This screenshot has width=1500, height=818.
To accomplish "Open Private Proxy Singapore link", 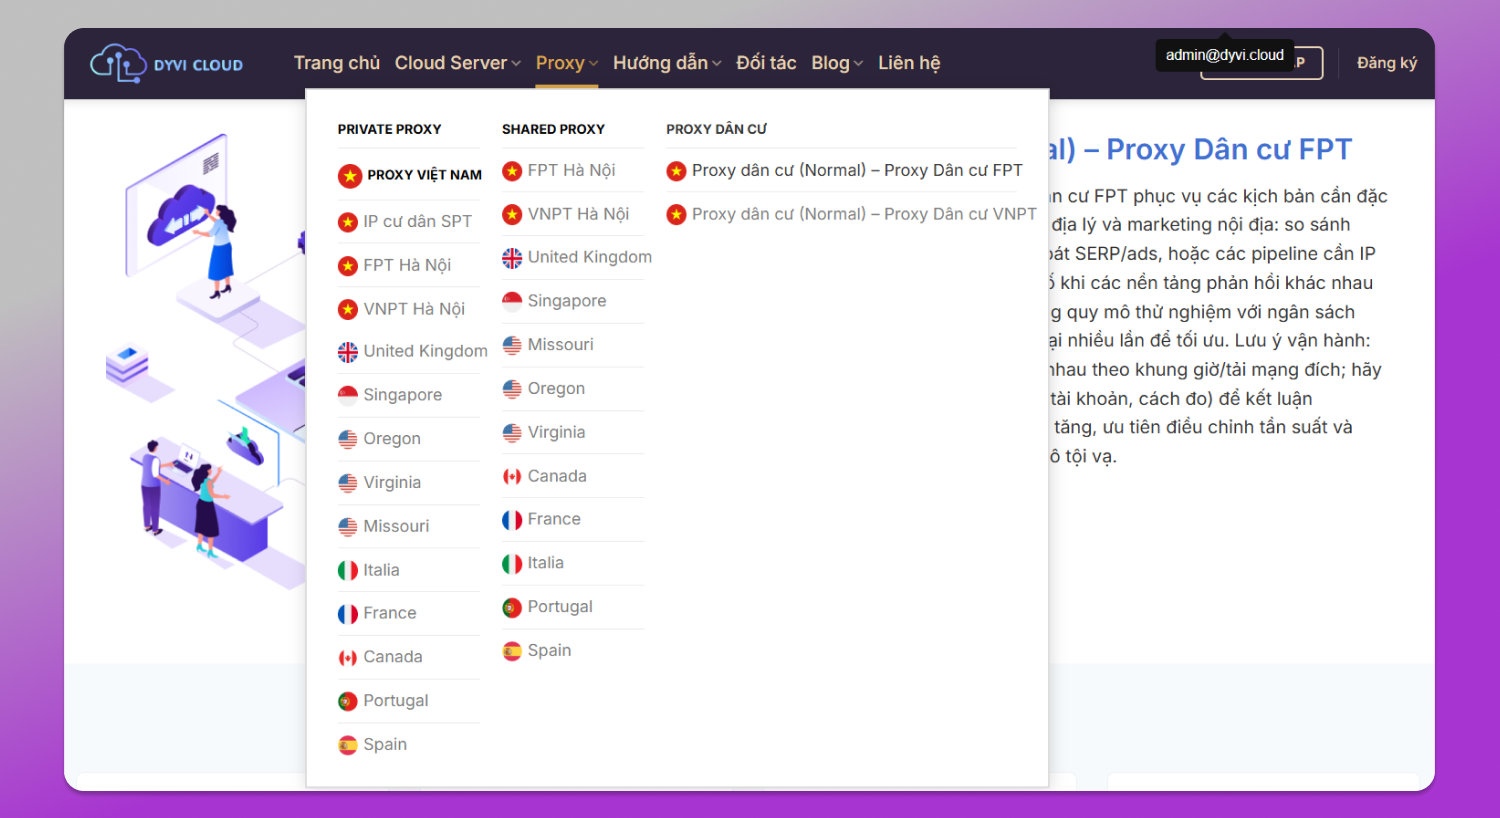I will coord(402,395).
